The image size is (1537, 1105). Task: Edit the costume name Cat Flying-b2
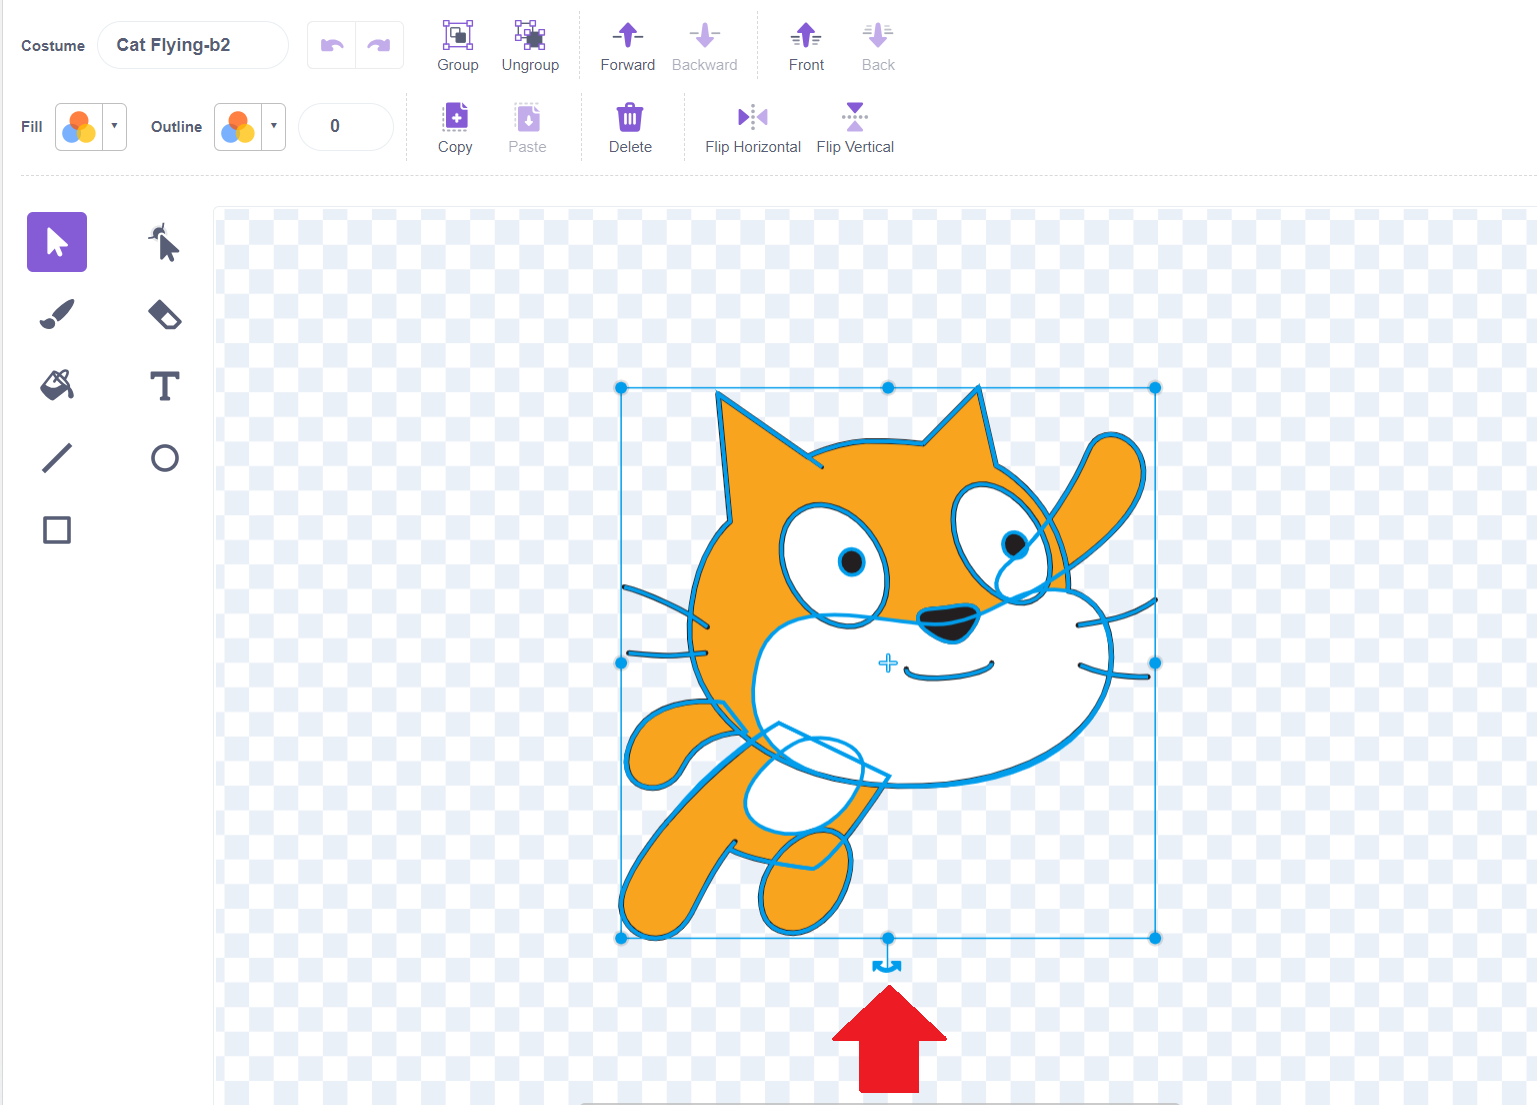[193, 45]
